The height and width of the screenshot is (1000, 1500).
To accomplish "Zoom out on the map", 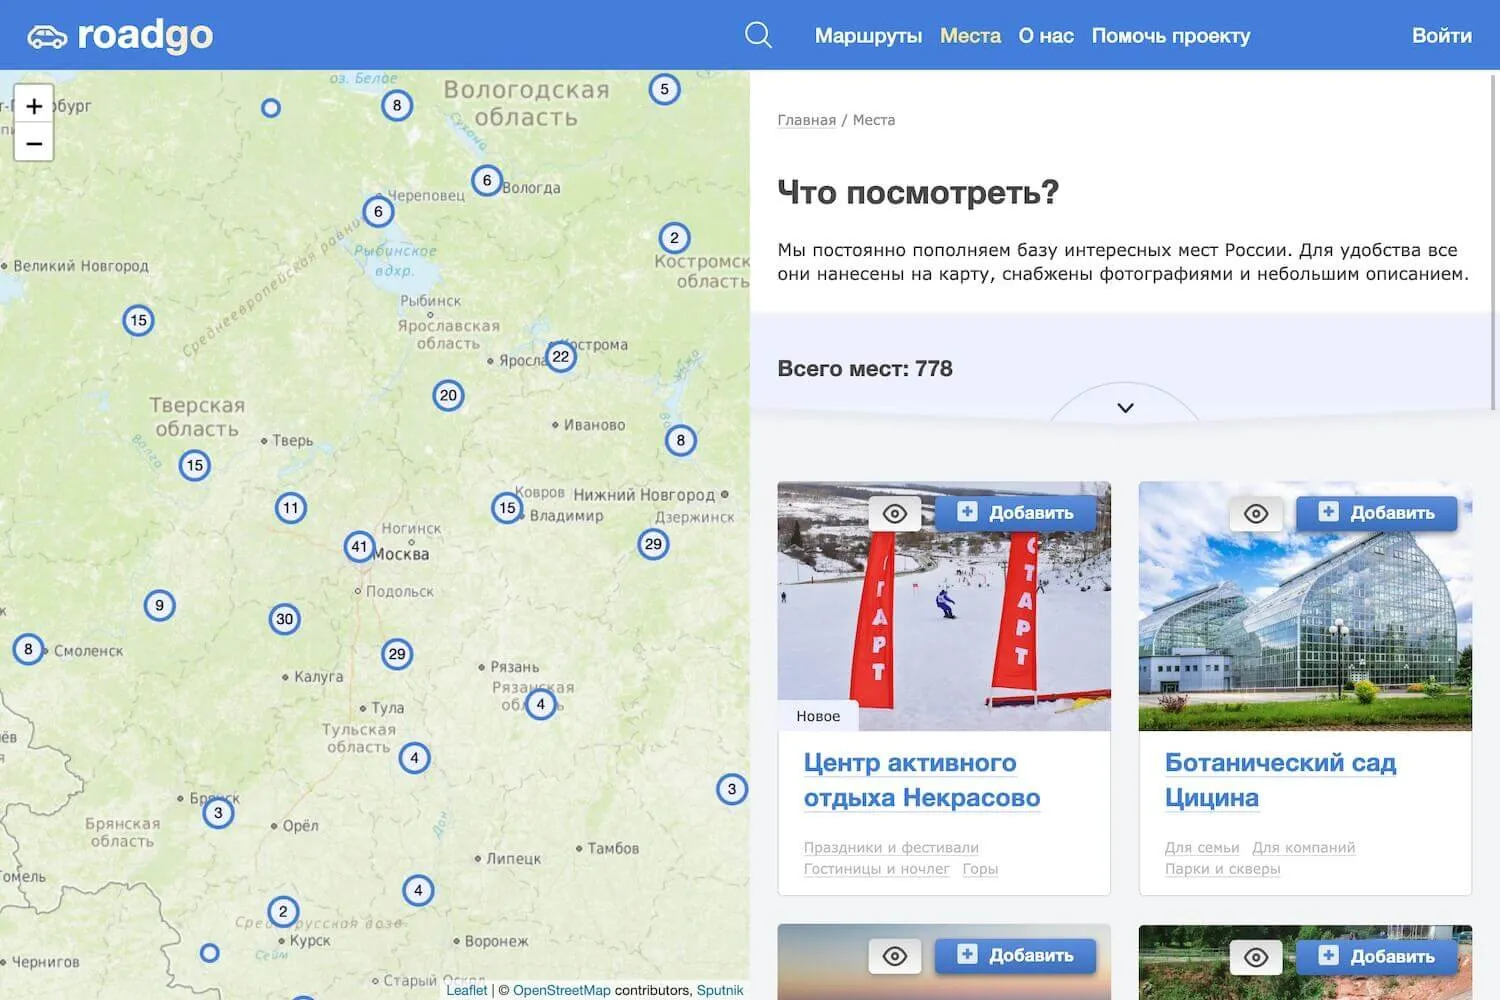I will (34, 144).
